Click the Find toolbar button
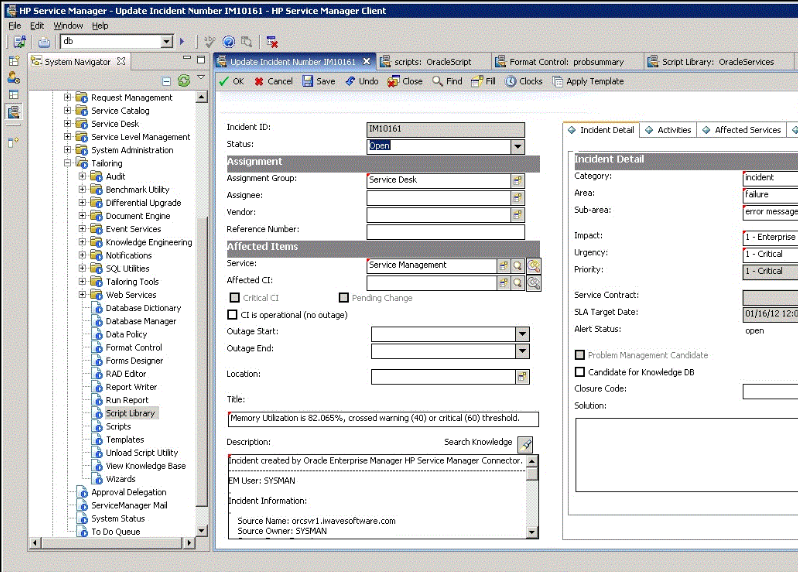Screen dimensions: 798x572 coord(447,81)
